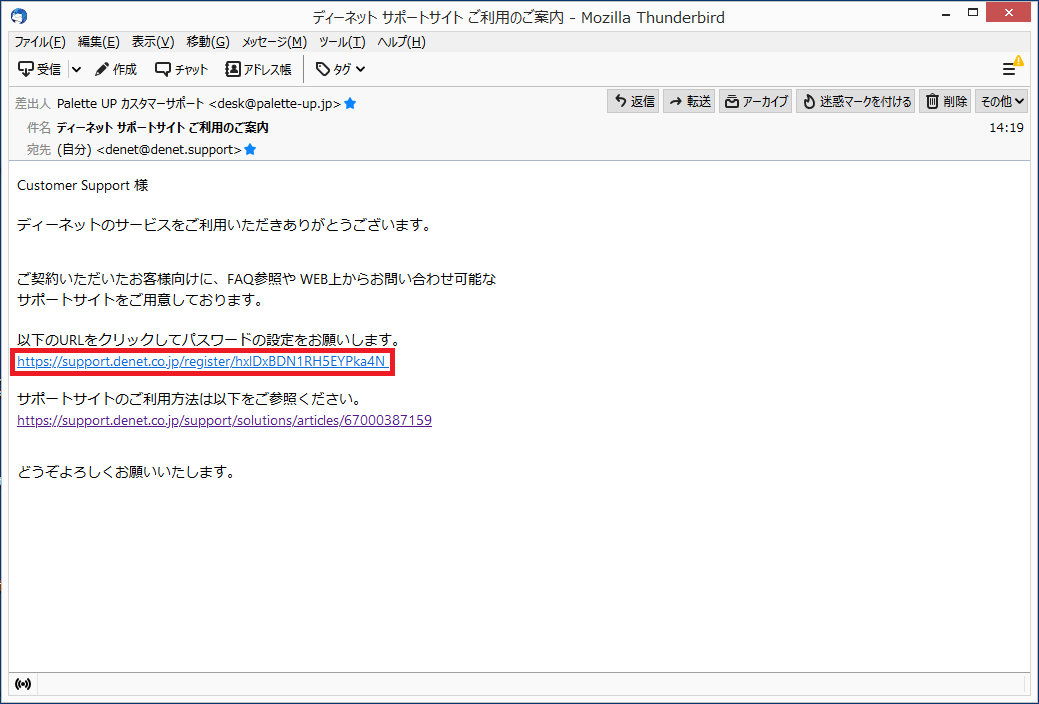This screenshot has width=1039, height=704.
Task: Click the 14:19 received time
Action: click(x=1007, y=128)
